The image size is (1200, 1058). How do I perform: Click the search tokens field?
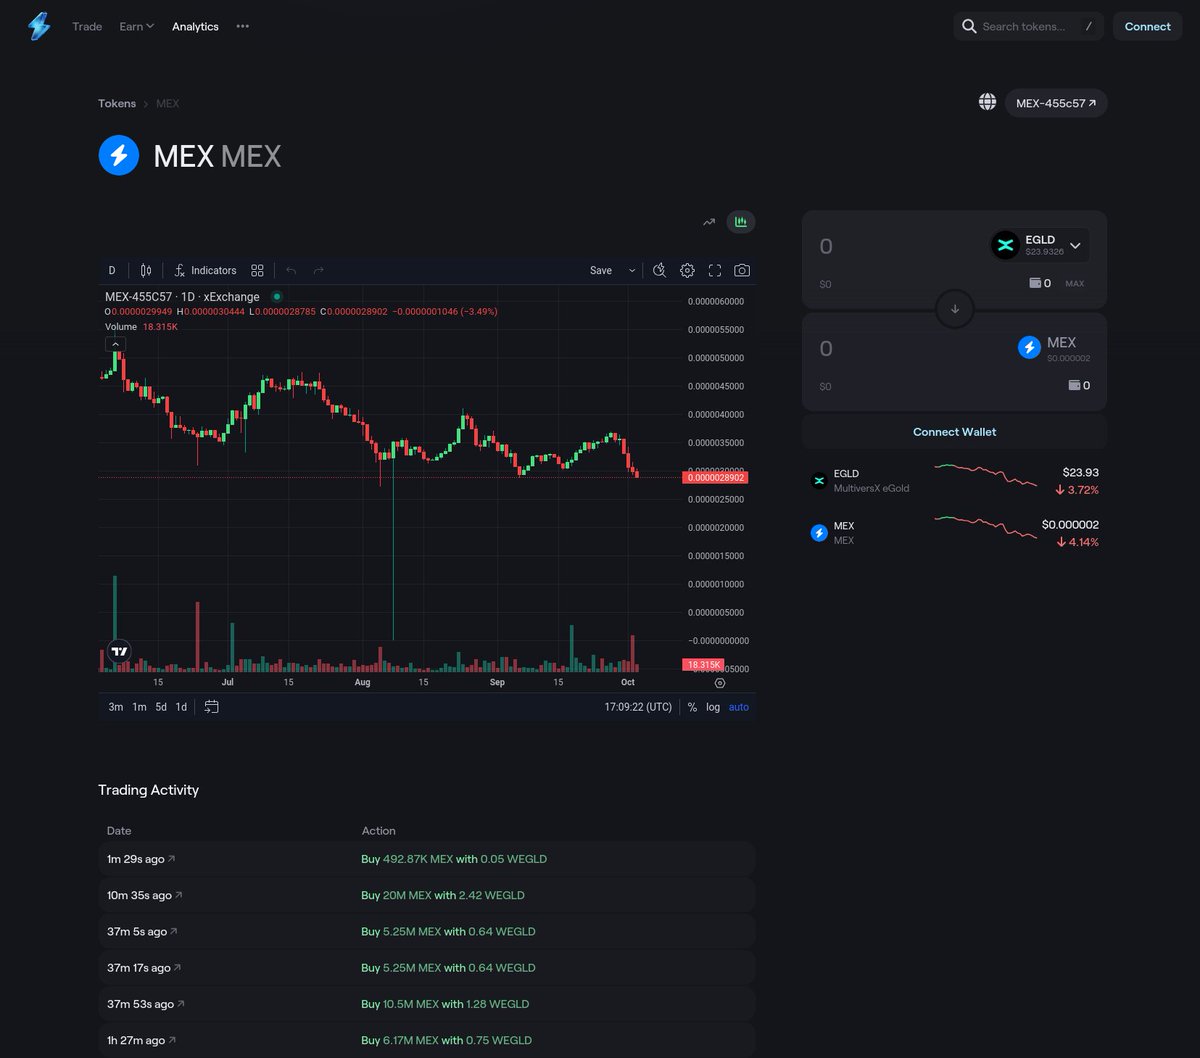point(1027,26)
